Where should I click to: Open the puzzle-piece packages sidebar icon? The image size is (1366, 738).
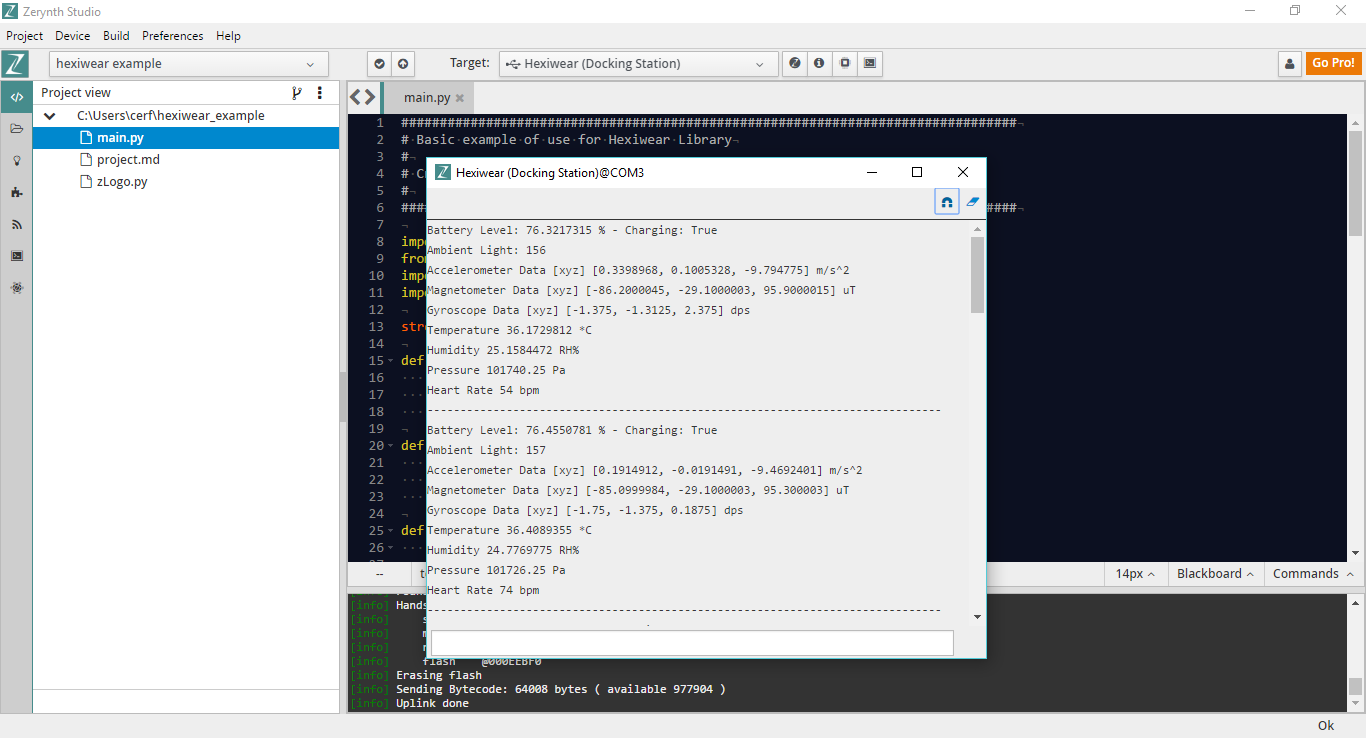point(16,192)
